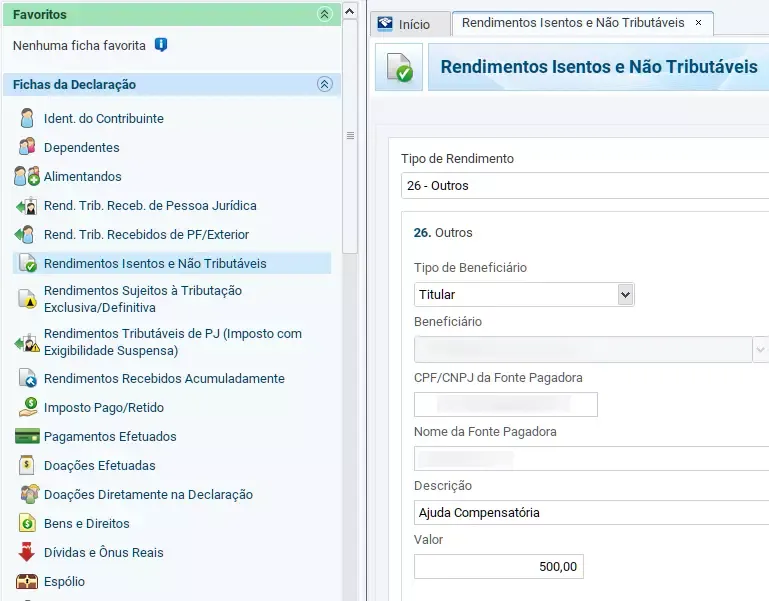769x601 pixels.
Task: Click the sidebar scroll up arrow
Action: click(x=350, y=11)
